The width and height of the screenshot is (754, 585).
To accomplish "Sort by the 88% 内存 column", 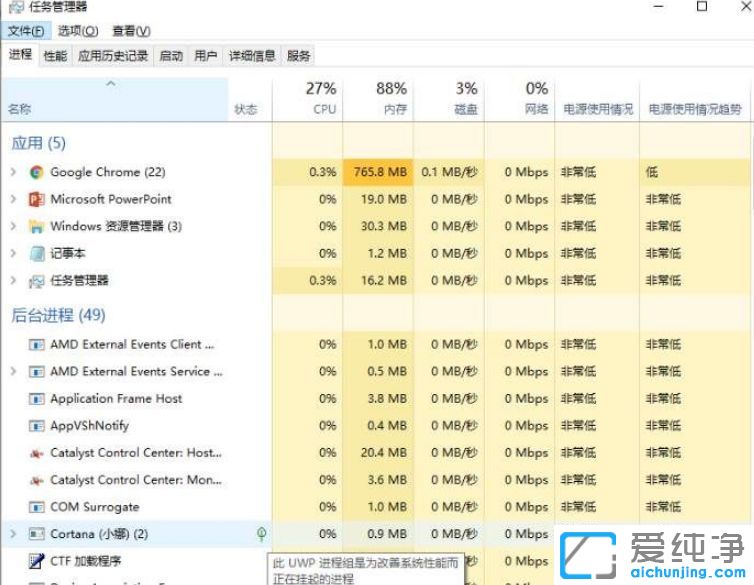I will click(378, 99).
